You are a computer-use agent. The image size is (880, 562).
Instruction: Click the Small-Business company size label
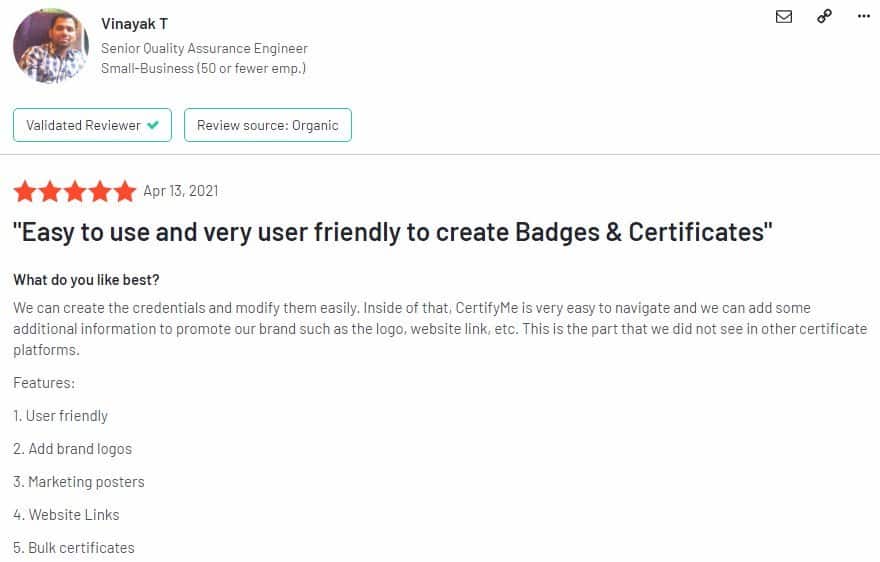pyautogui.click(x=203, y=68)
